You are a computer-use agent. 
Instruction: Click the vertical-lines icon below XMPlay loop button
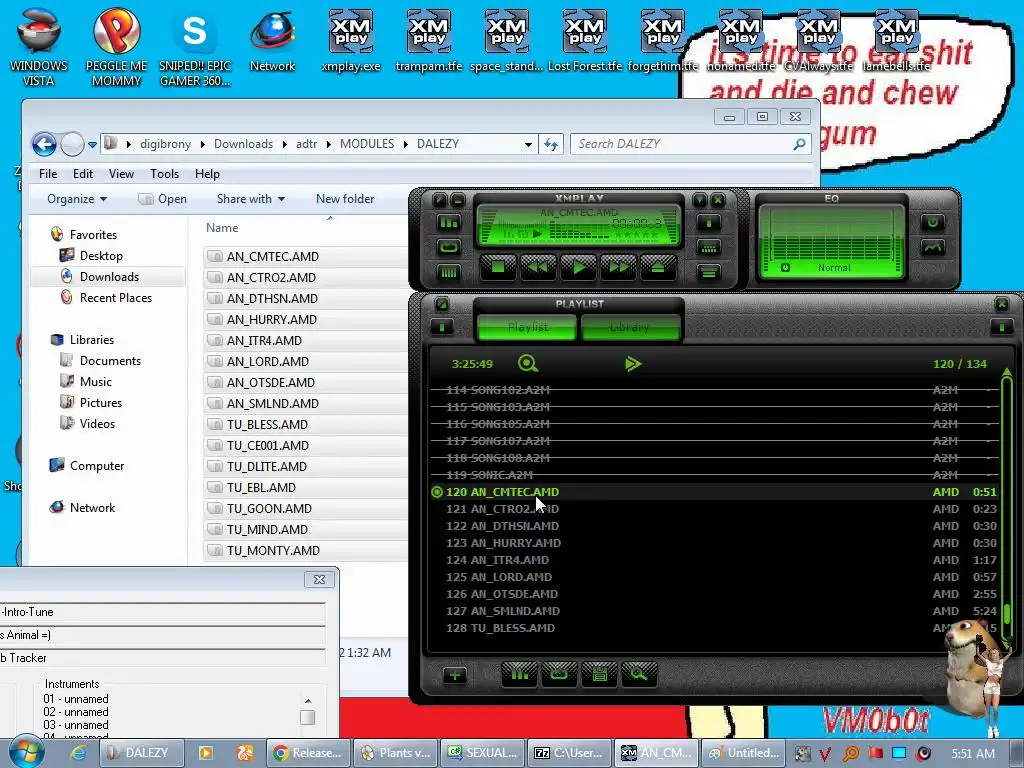pos(449,272)
